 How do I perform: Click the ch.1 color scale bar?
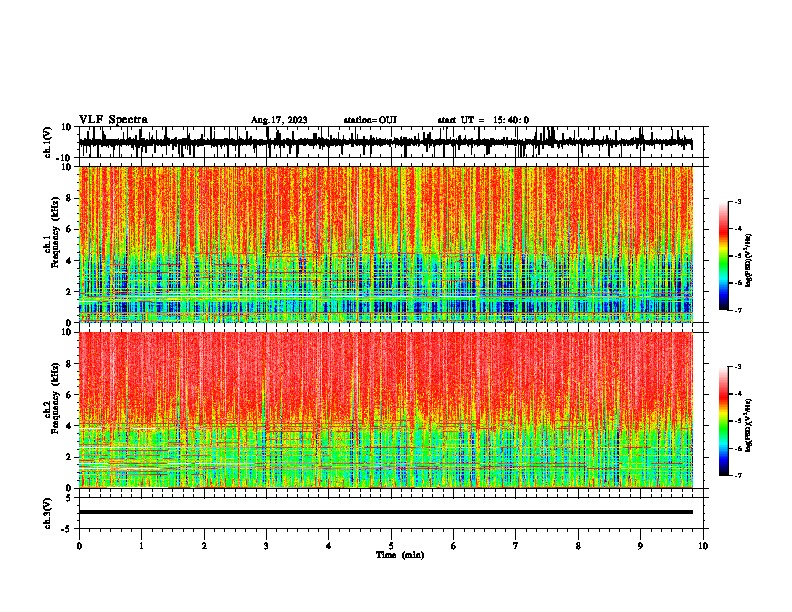(x=724, y=256)
